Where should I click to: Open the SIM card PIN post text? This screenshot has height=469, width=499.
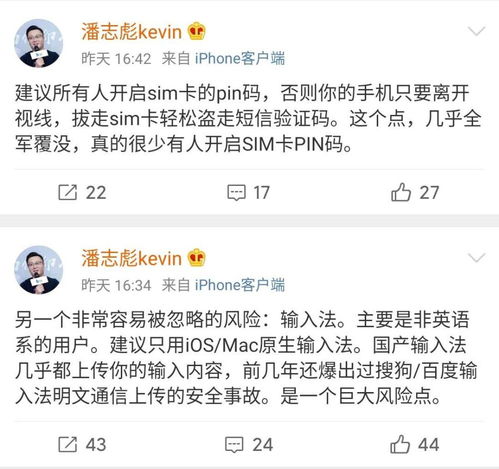click(x=248, y=118)
